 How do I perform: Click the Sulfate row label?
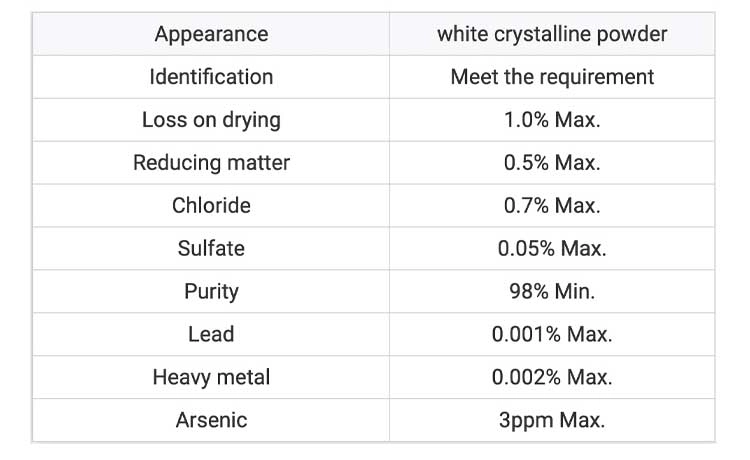211,248
